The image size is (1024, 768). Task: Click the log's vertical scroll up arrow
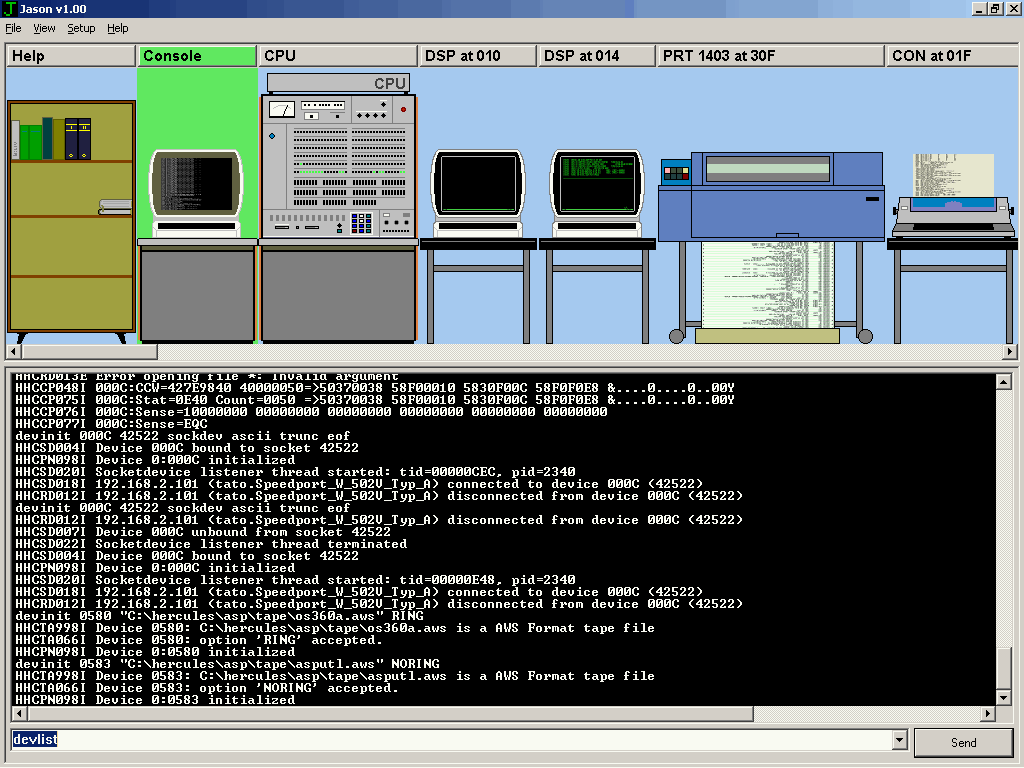coord(1005,378)
